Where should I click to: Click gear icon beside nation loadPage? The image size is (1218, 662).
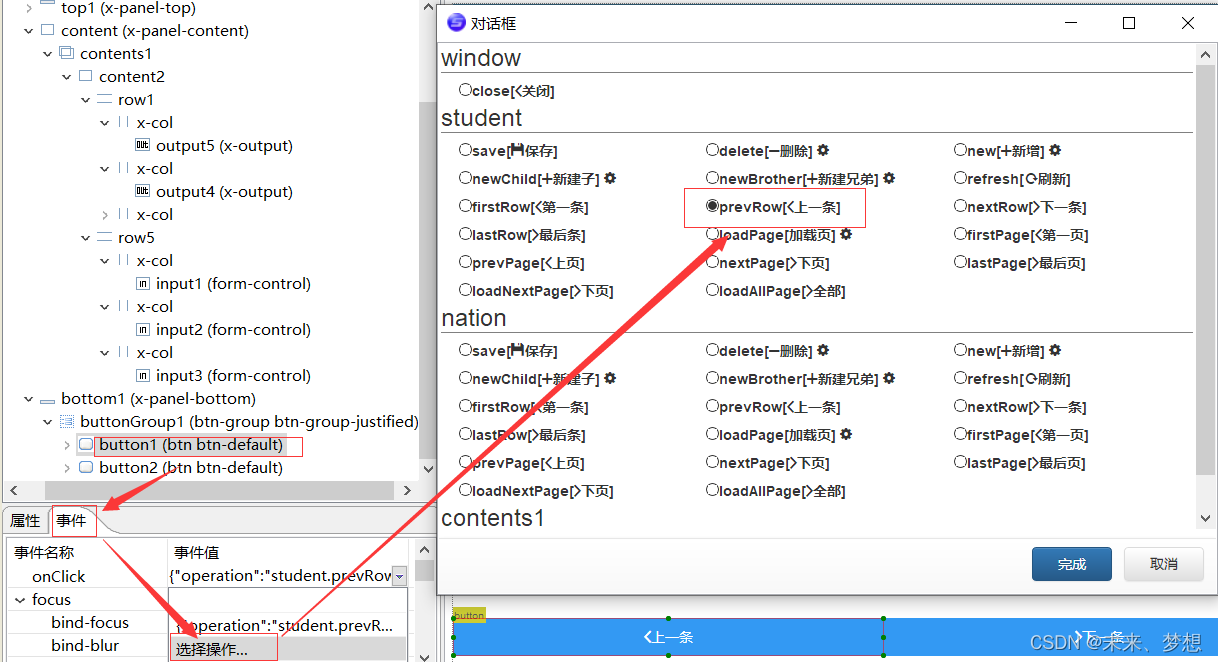point(846,434)
